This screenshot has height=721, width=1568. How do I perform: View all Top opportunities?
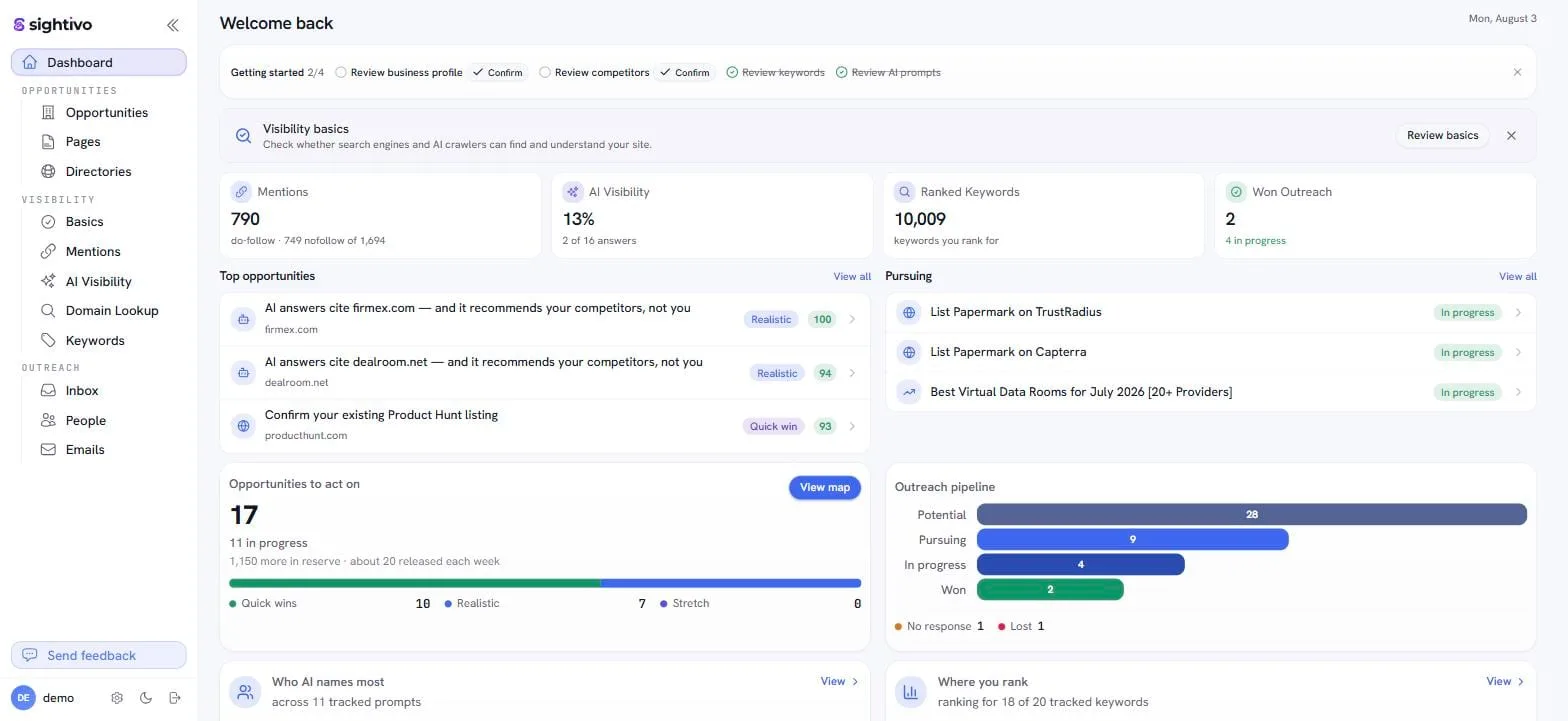click(852, 276)
